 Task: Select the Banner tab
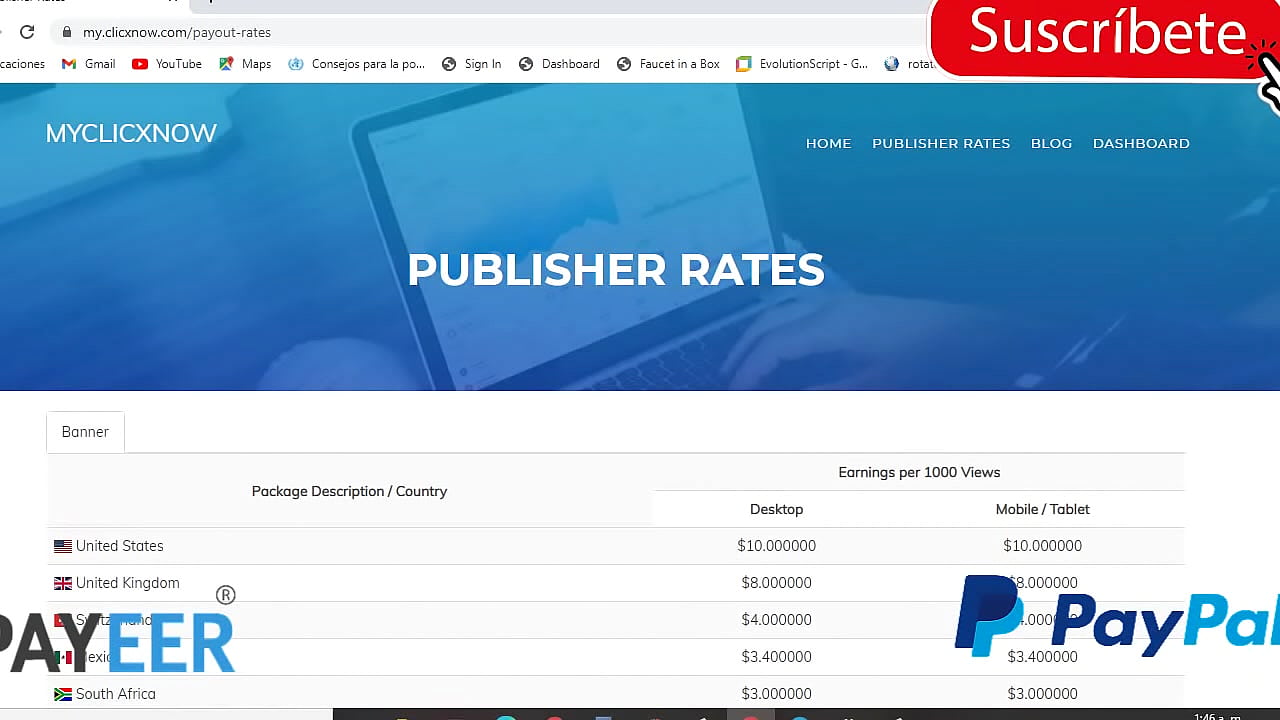pyautogui.click(x=85, y=431)
